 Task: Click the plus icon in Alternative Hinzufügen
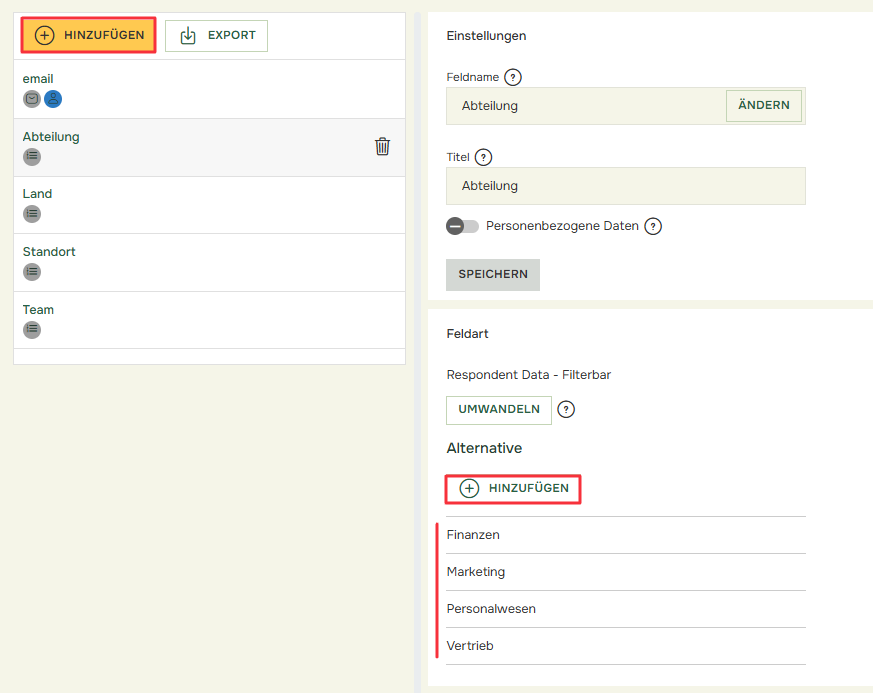pos(469,488)
